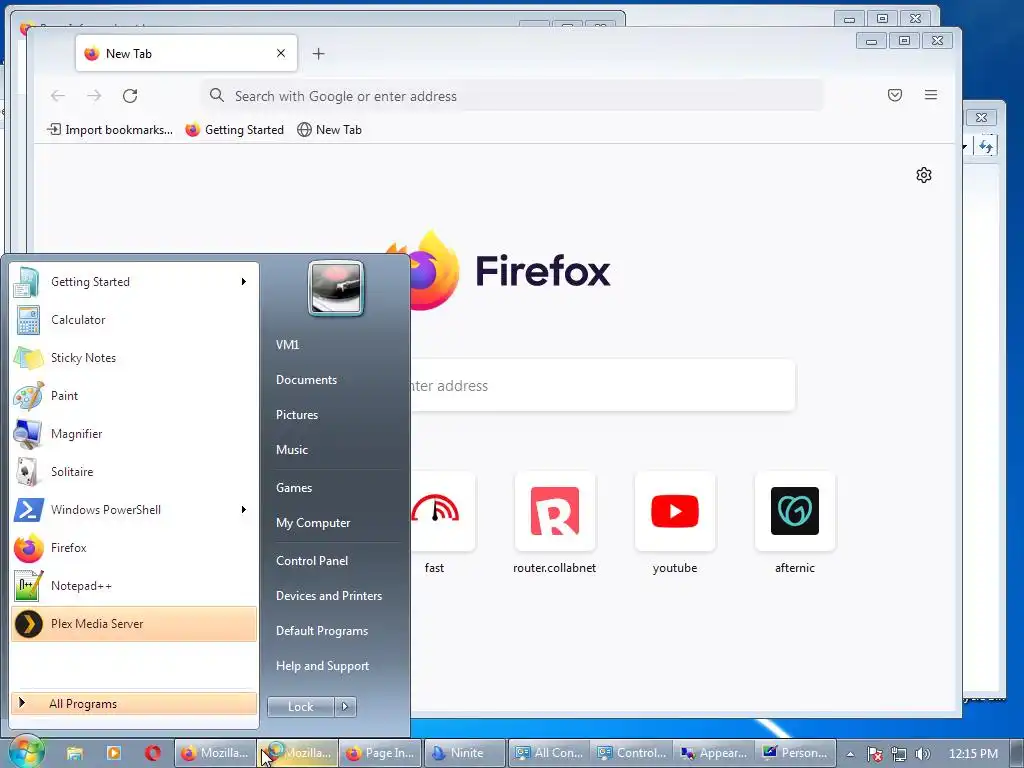This screenshot has width=1024, height=768.
Task: Open the VM1 user folder
Action: tap(287, 345)
